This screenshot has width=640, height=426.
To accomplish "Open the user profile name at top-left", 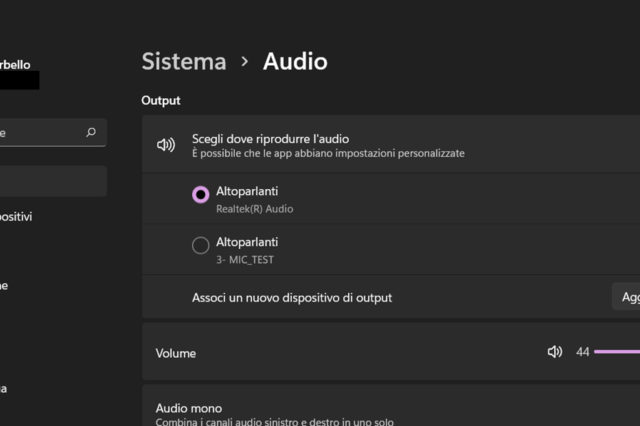I will pyautogui.click(x=20, y=64).
